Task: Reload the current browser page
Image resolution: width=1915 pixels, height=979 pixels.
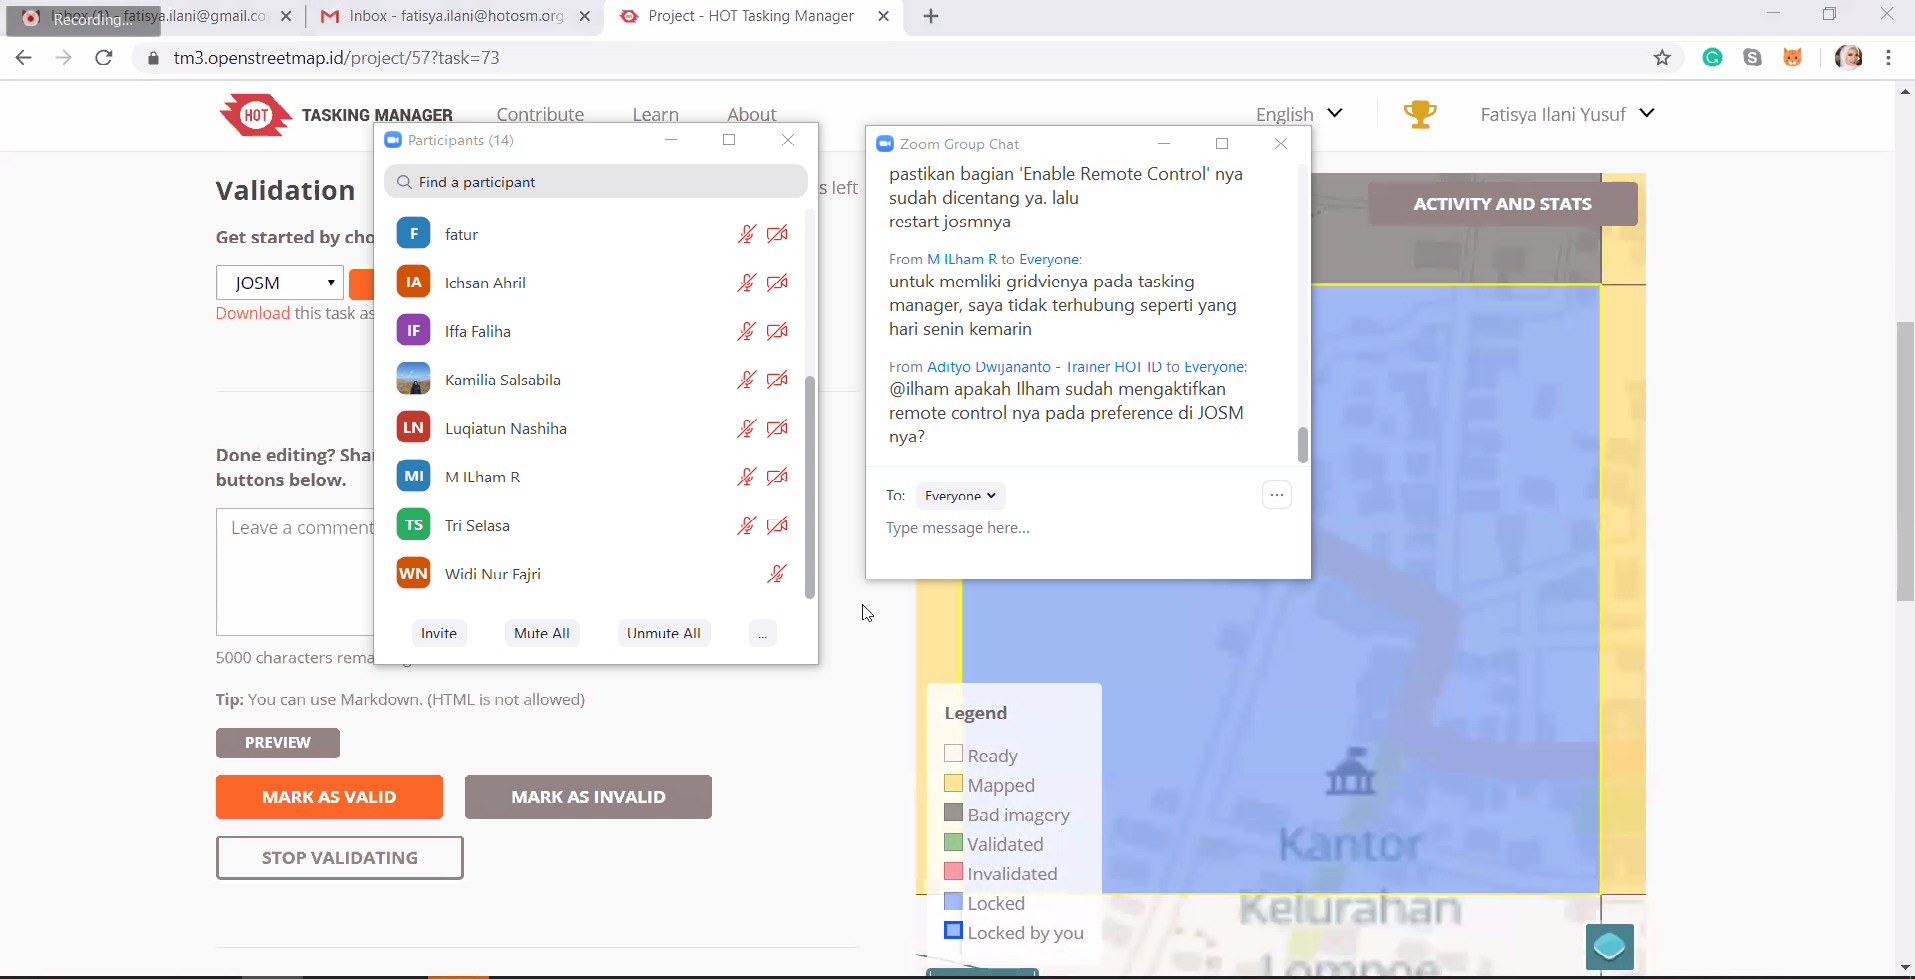Action: (x=104, y=58)
